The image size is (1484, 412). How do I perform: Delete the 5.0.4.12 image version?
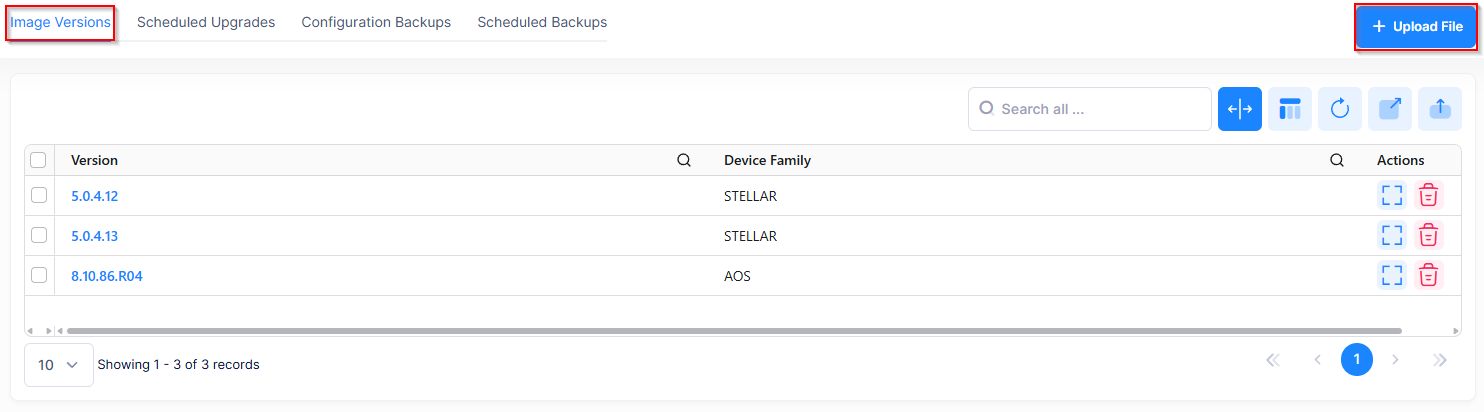[x=1429, y=195]
